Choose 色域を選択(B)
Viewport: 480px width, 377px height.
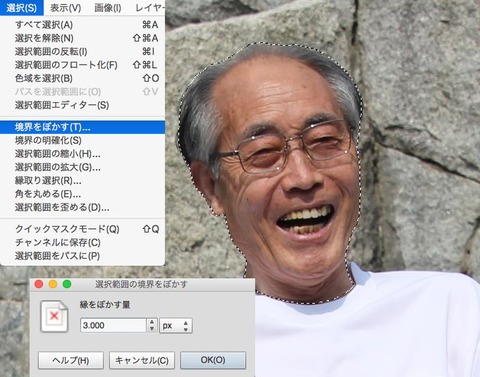[x=82, y=78]
